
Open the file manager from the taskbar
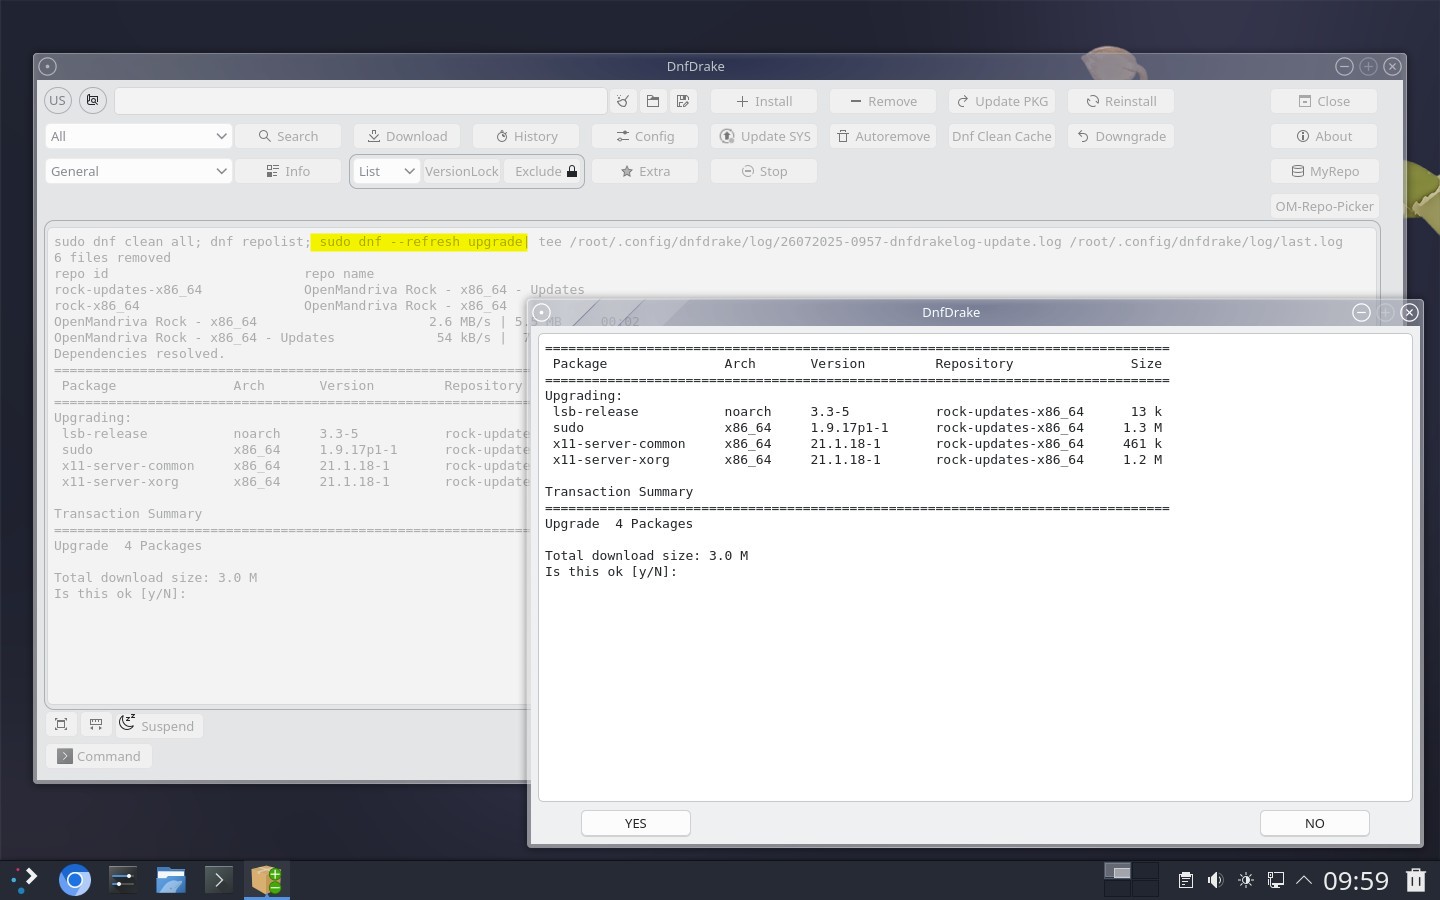click(171, 880)
